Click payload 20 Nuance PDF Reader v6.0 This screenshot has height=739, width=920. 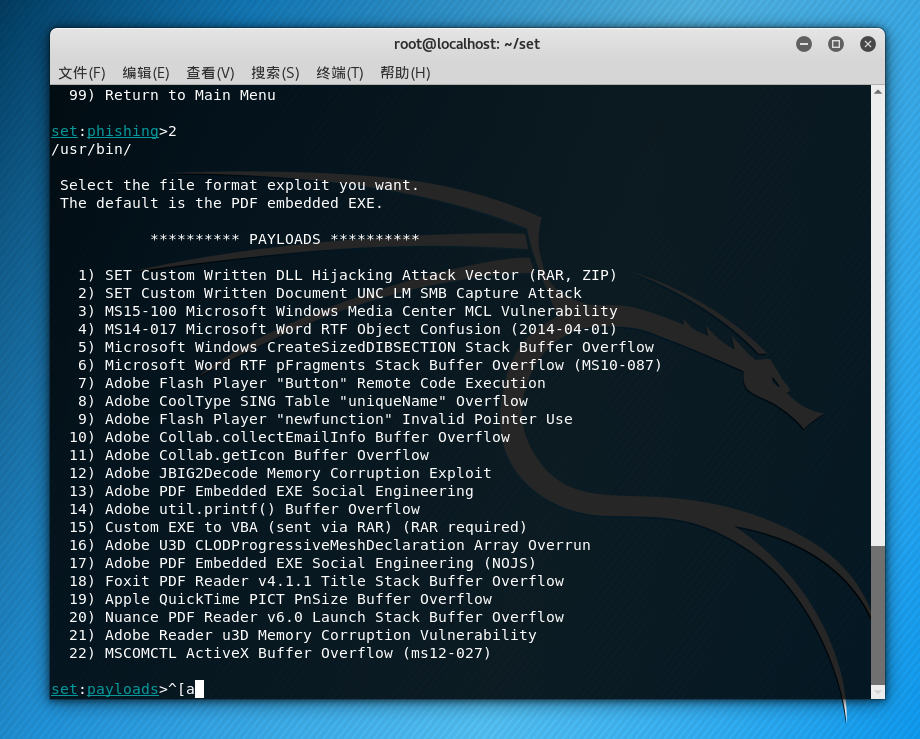[x=316, y=617]
